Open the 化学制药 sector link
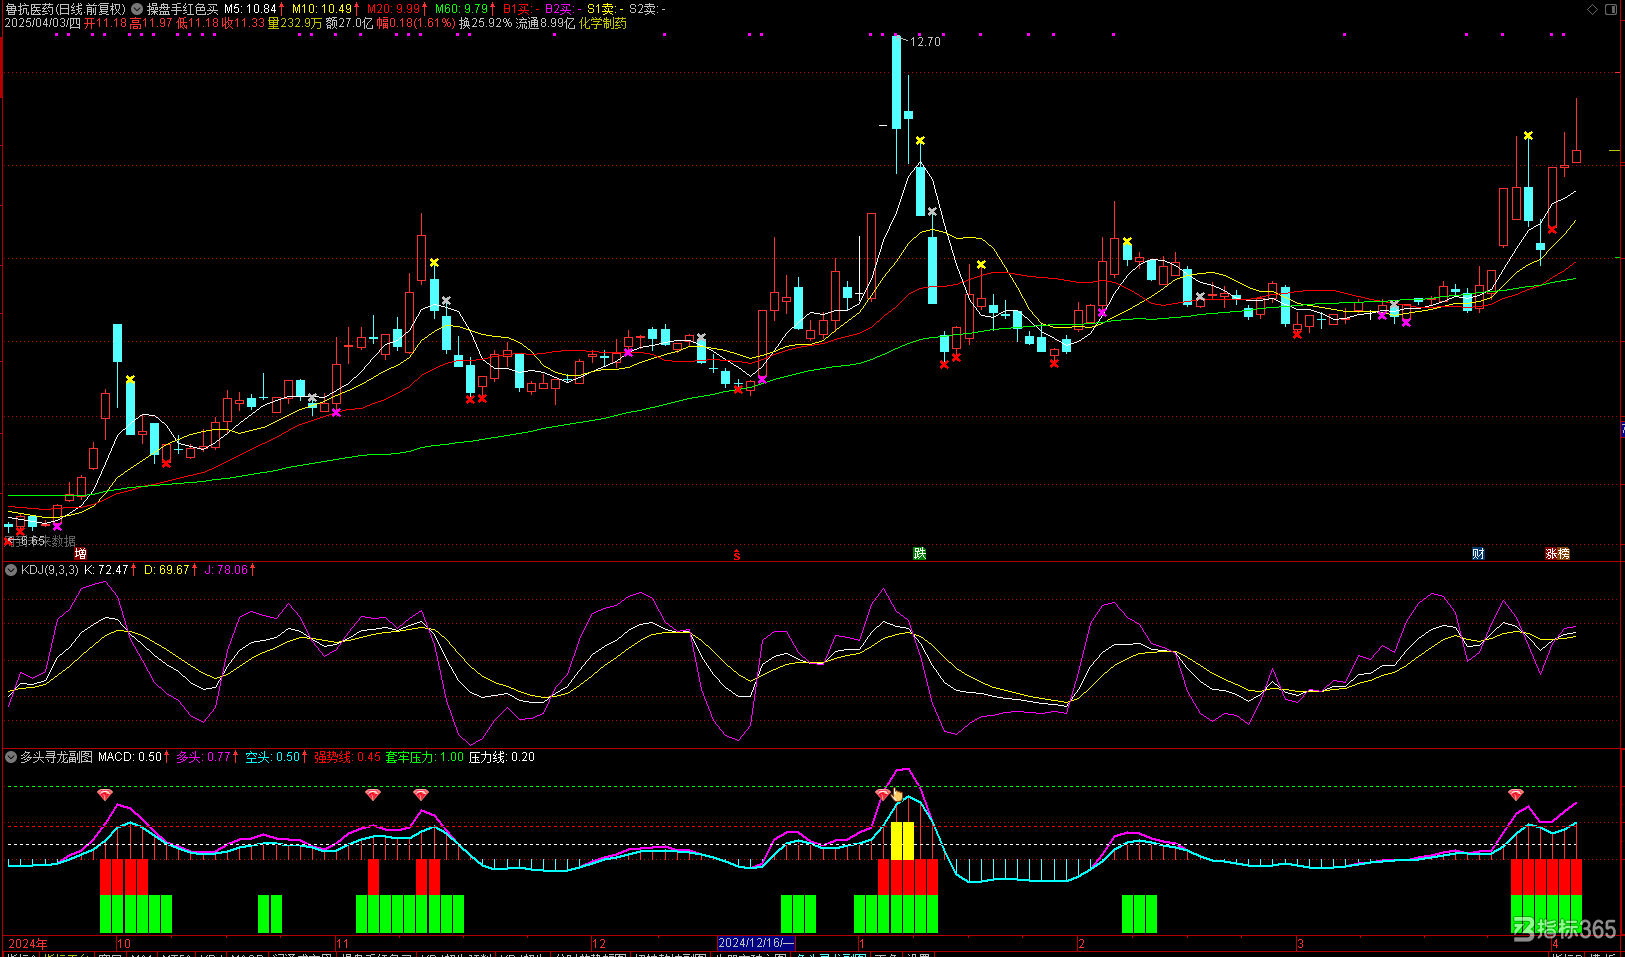Screen dimensions: 1625x957 point(603,23)
